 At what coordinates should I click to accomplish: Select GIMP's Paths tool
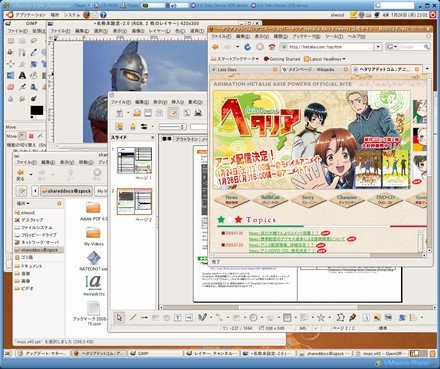pos(22,52)
